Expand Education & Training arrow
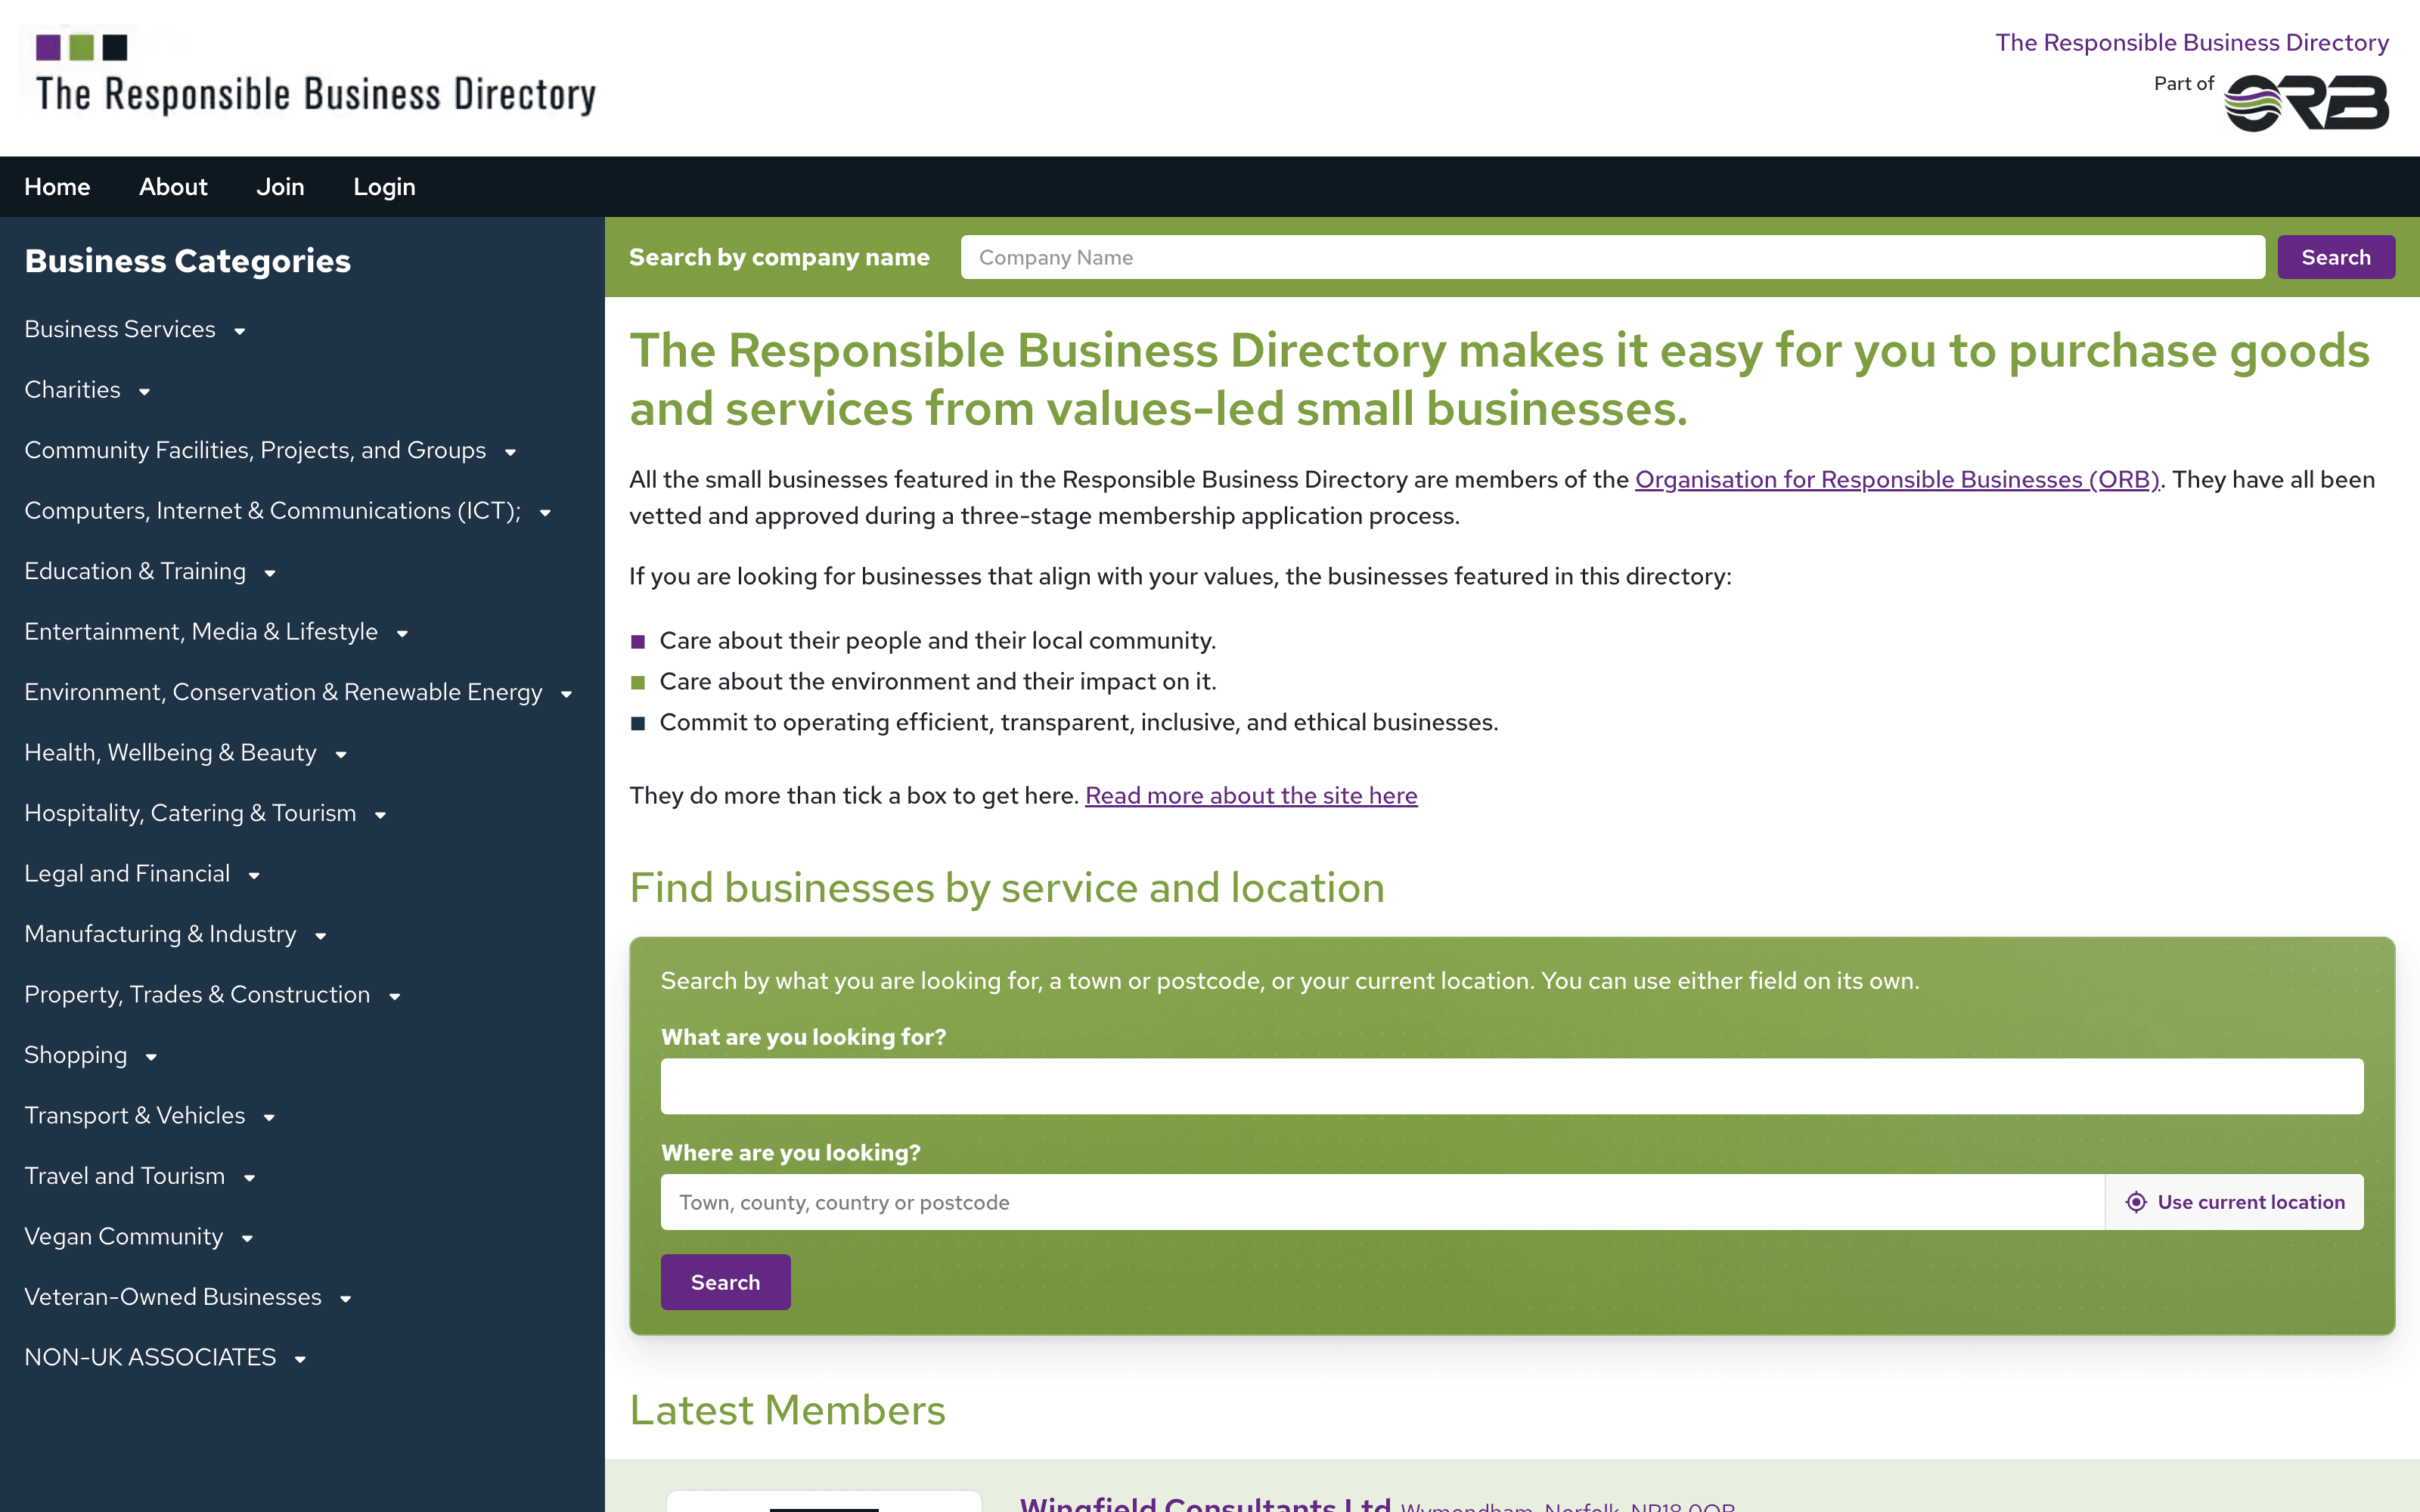Image resolution: width=2420 pixels, height=1512 pixels. [x=270, y=573]
